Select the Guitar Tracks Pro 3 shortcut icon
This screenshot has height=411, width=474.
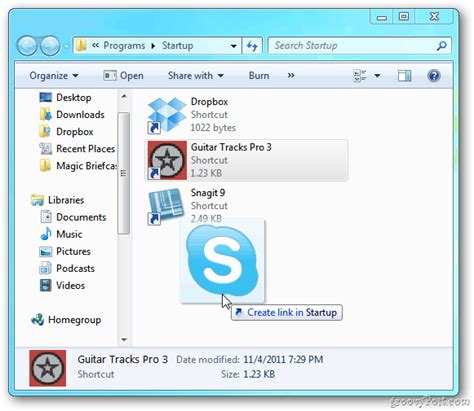(x=167, y=160)
